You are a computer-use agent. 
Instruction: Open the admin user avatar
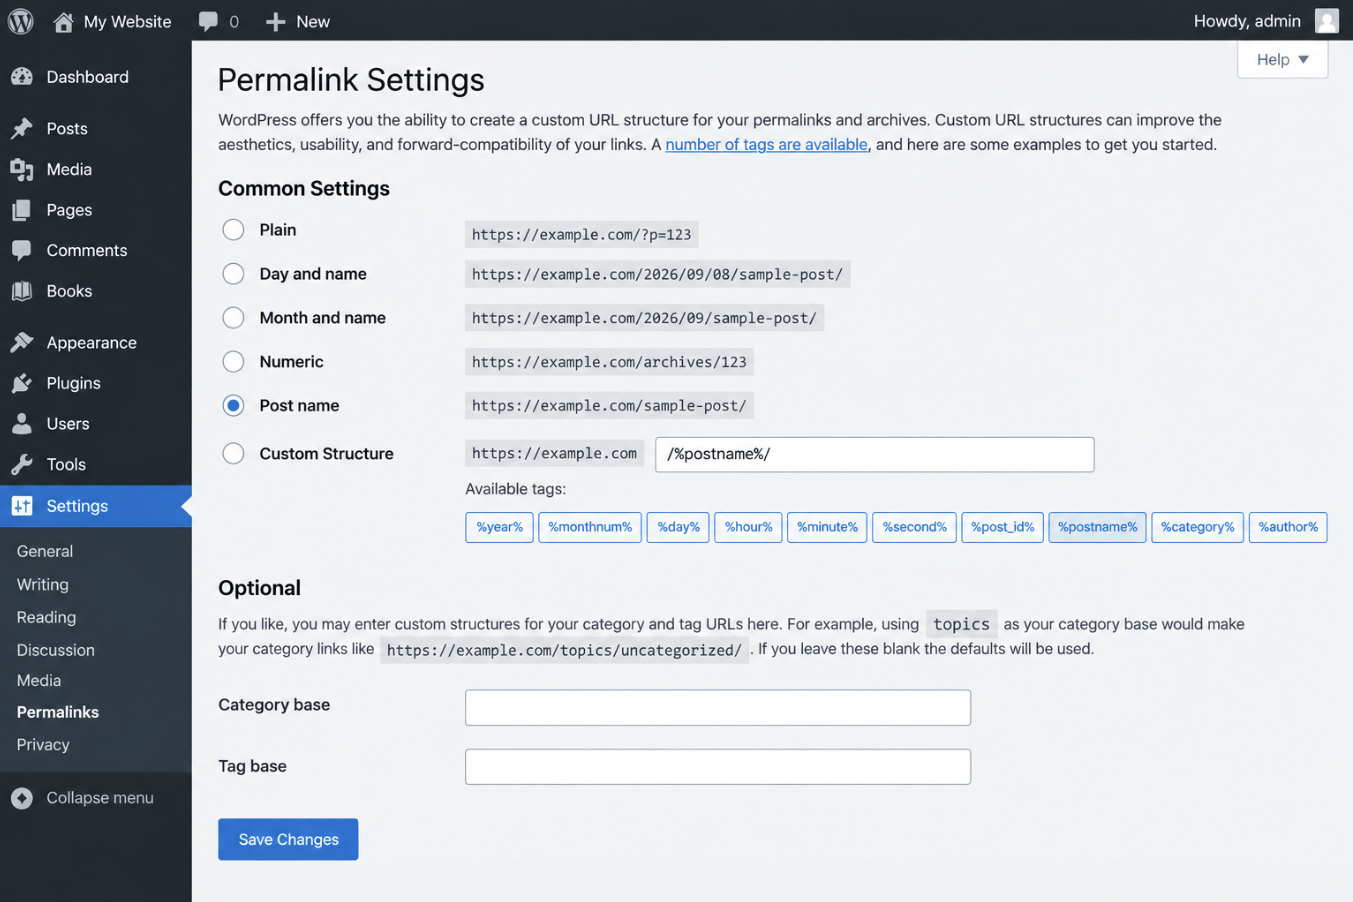coord(1326,21)
